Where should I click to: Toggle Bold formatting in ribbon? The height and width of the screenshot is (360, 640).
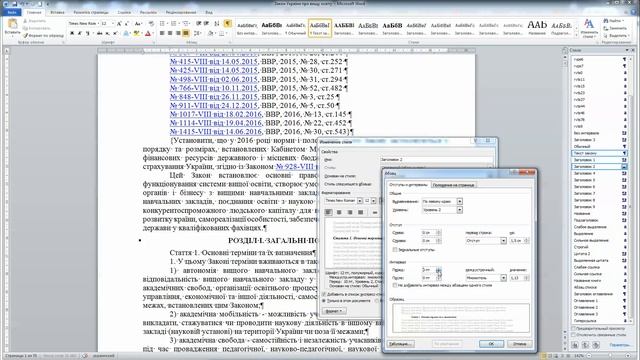(x=72, y=33)
